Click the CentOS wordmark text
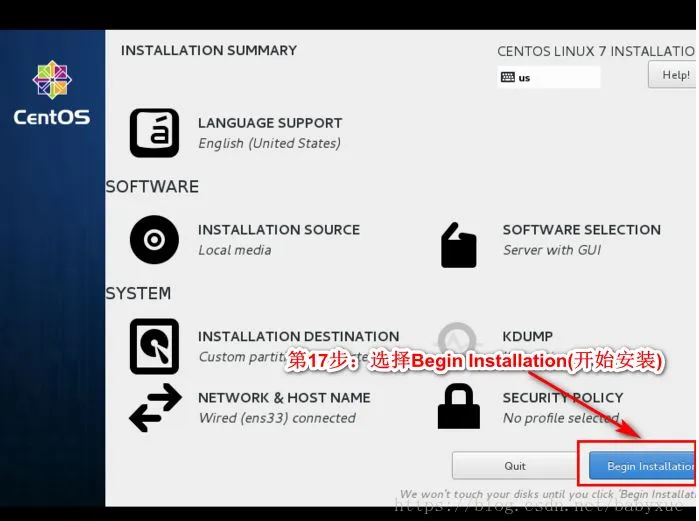The width and height of the screenshot is (699, 521). [52, 118]
